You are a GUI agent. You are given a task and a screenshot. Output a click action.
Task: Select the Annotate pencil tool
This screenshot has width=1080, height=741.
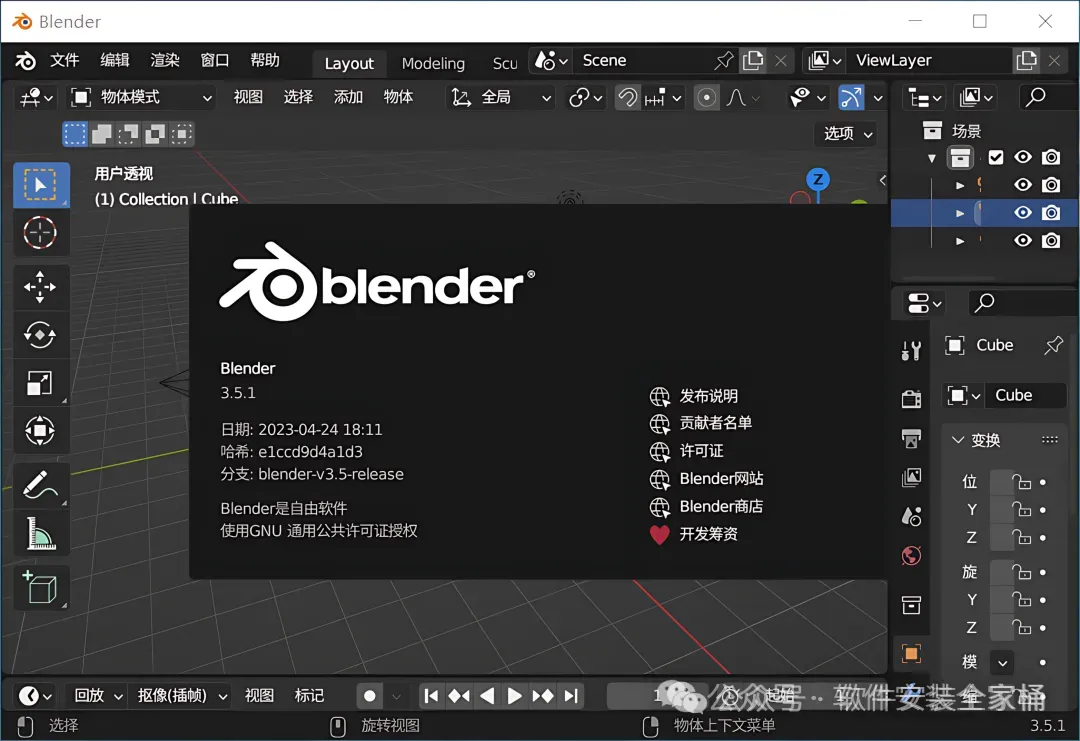[41, 486]
